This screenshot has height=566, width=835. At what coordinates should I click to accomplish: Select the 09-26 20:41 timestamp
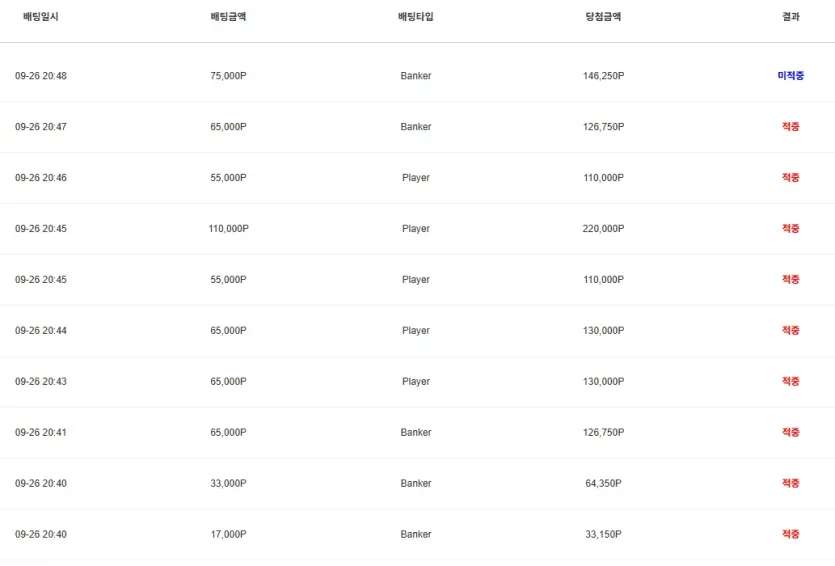point(41,432)
